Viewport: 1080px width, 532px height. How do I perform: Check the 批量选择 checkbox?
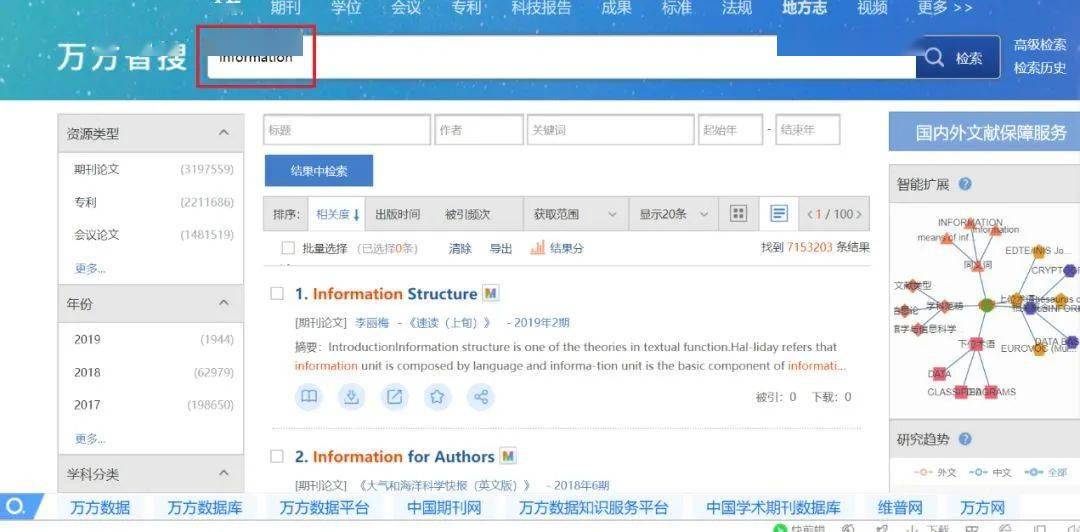[x=288, y=248]
